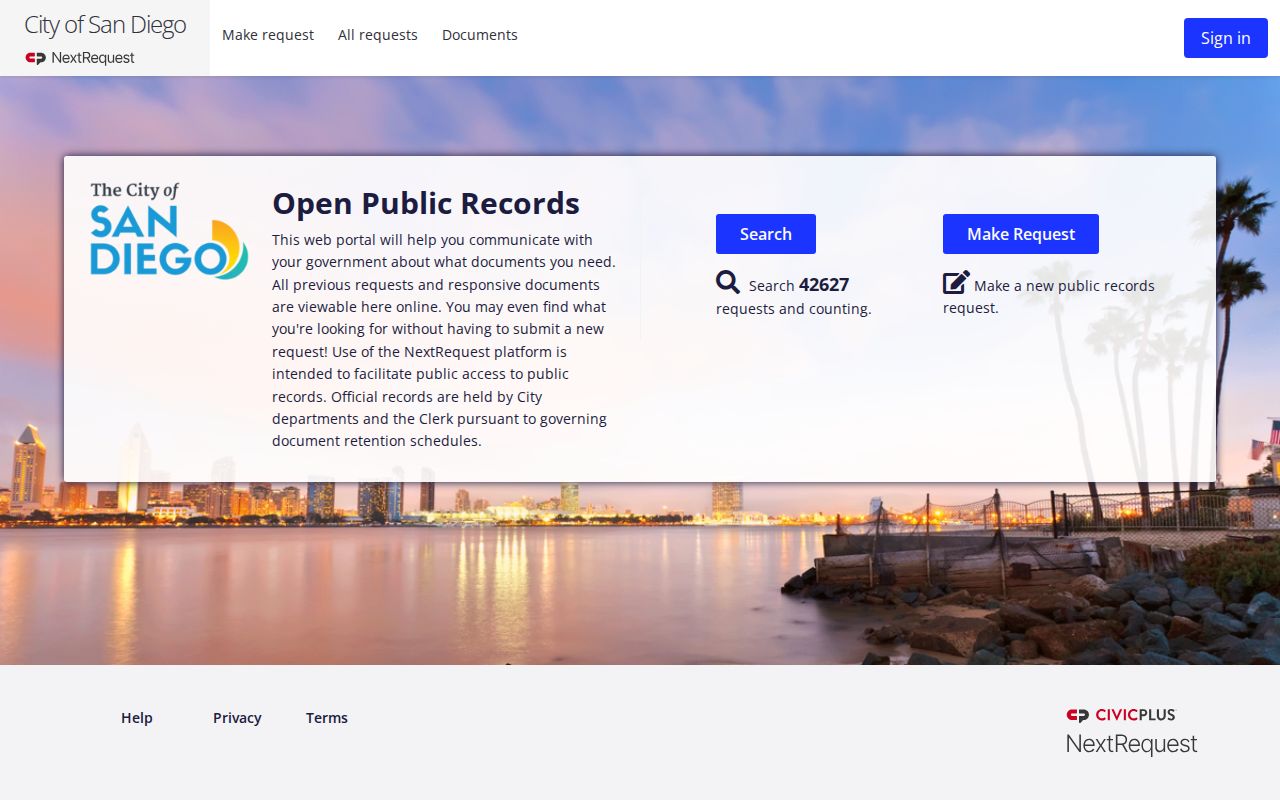Image resolution: width=1280 pixels, height=800 pixels.
Task: Open the Help footer link
Action: coord(137,718)
